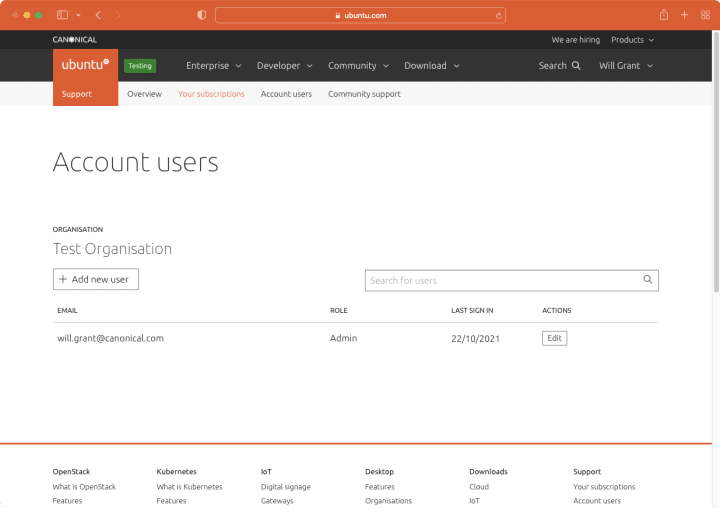Screen dimensions: 720x508
Task: Open the Safari share icon
Action: tap(664, 15)
